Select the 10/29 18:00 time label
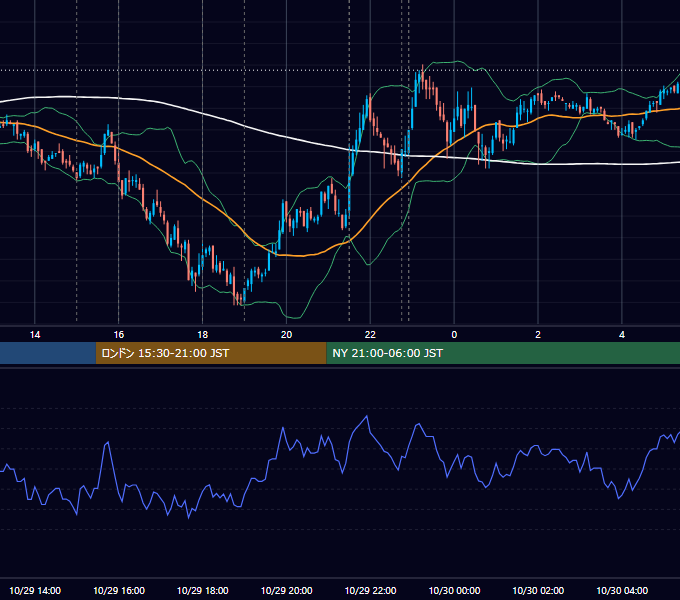The width and height of the screenshot is (680, 600). click(203, 590)
